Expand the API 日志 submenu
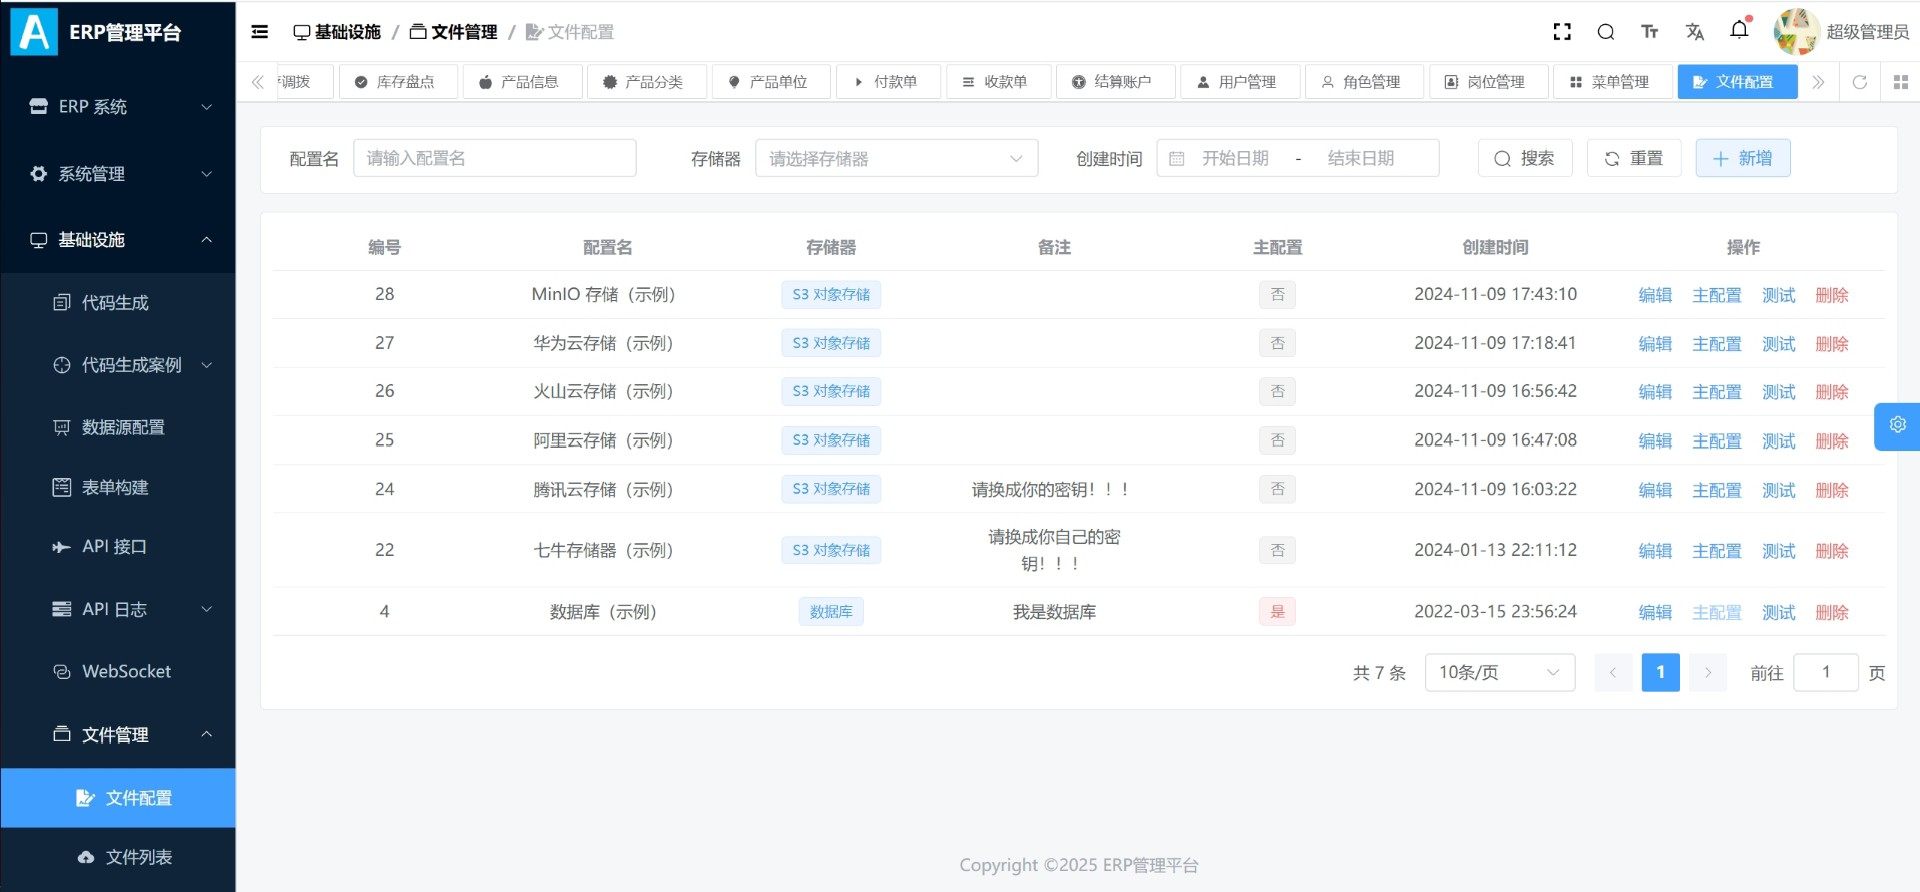Viewport: 1920px width, 892px height. (130, 609)
